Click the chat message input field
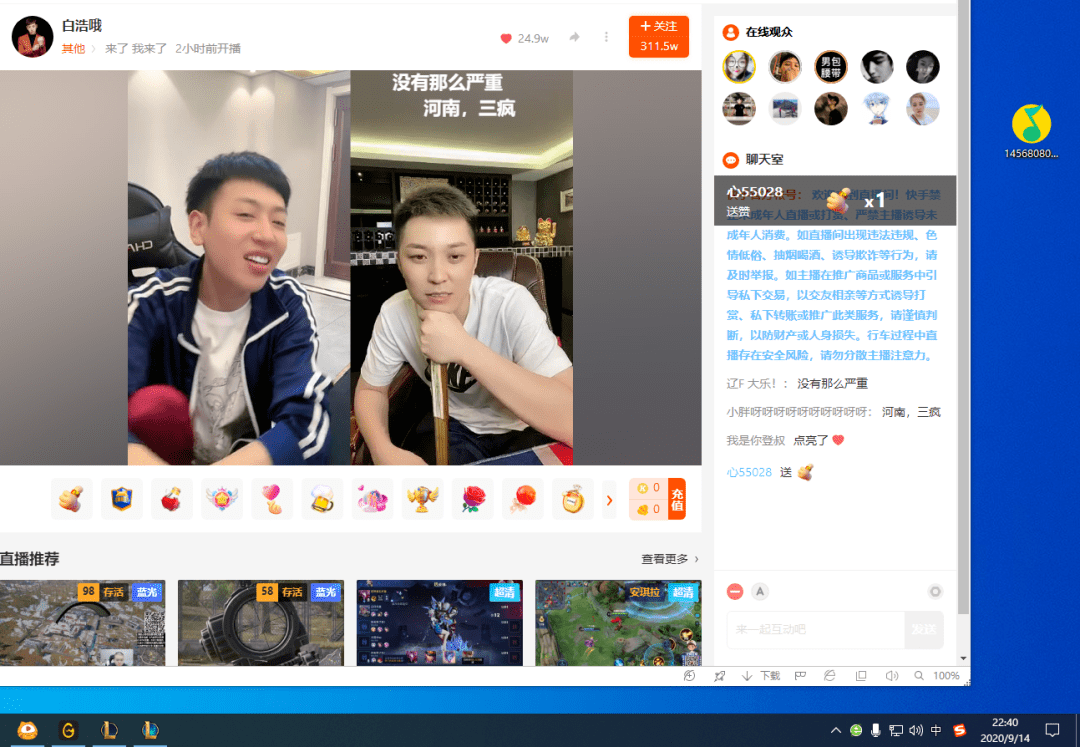The height and width of the screenshot is (747, 1080). (815, 629)
